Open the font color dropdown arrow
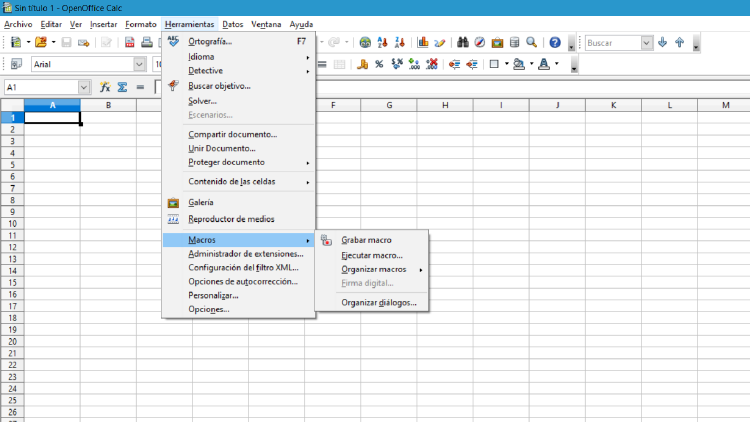Screen dimensions: 750x422 [x=557, y=64]
